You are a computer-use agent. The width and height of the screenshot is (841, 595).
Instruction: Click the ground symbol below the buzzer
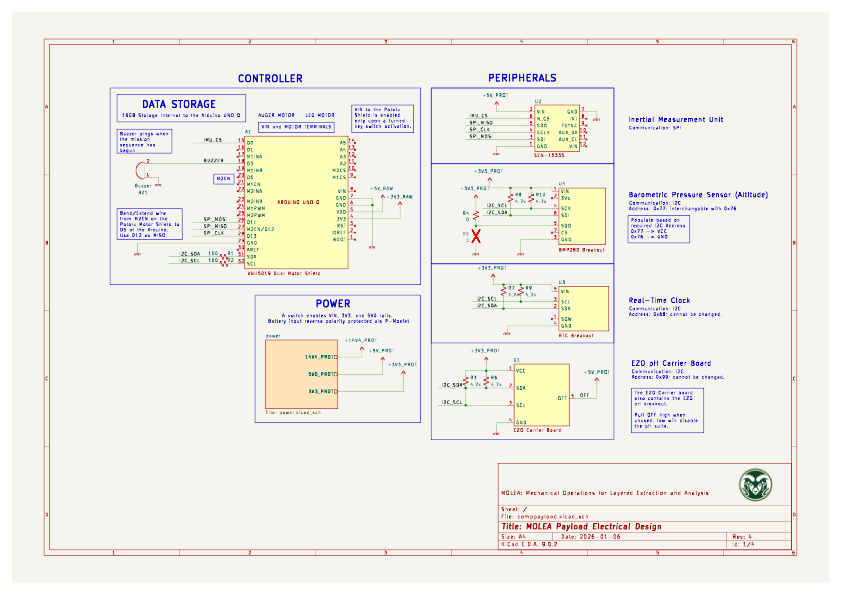[156, 185]
